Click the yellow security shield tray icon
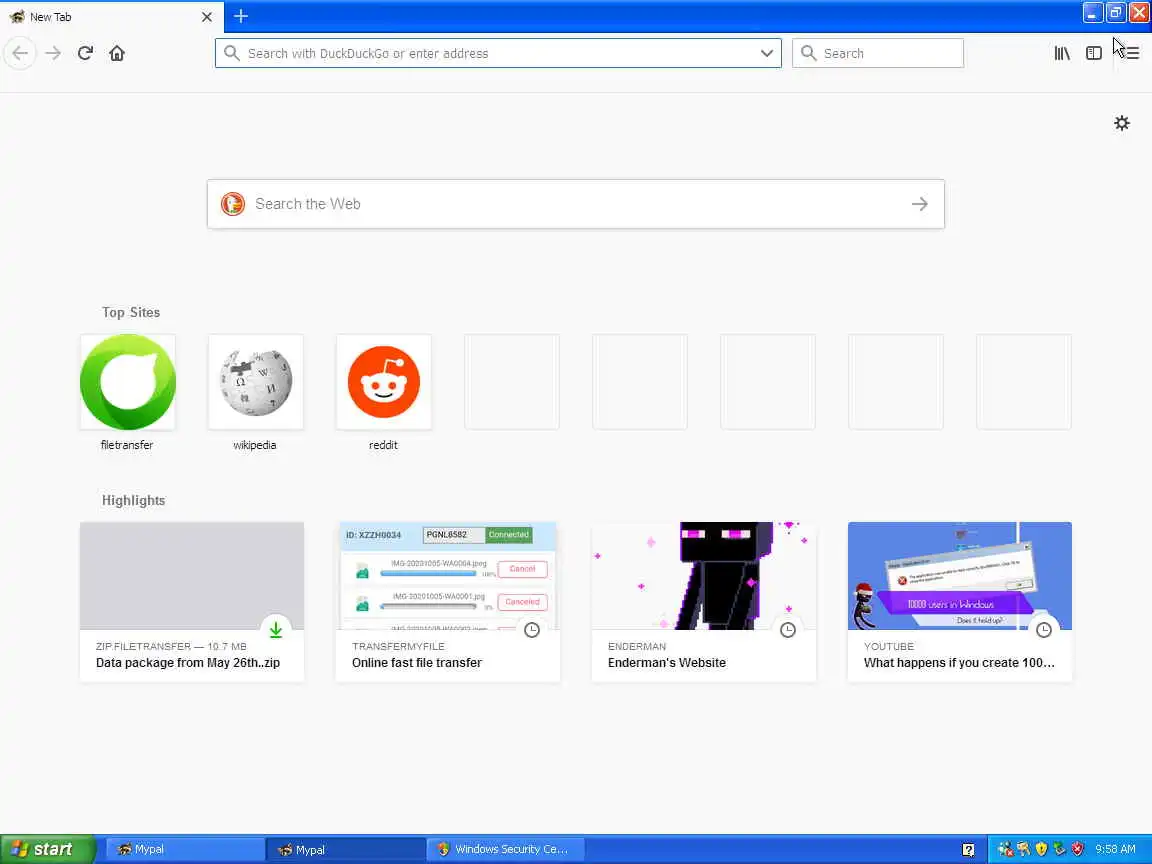The image size is (1152, 864). (x=1041, y=849)
